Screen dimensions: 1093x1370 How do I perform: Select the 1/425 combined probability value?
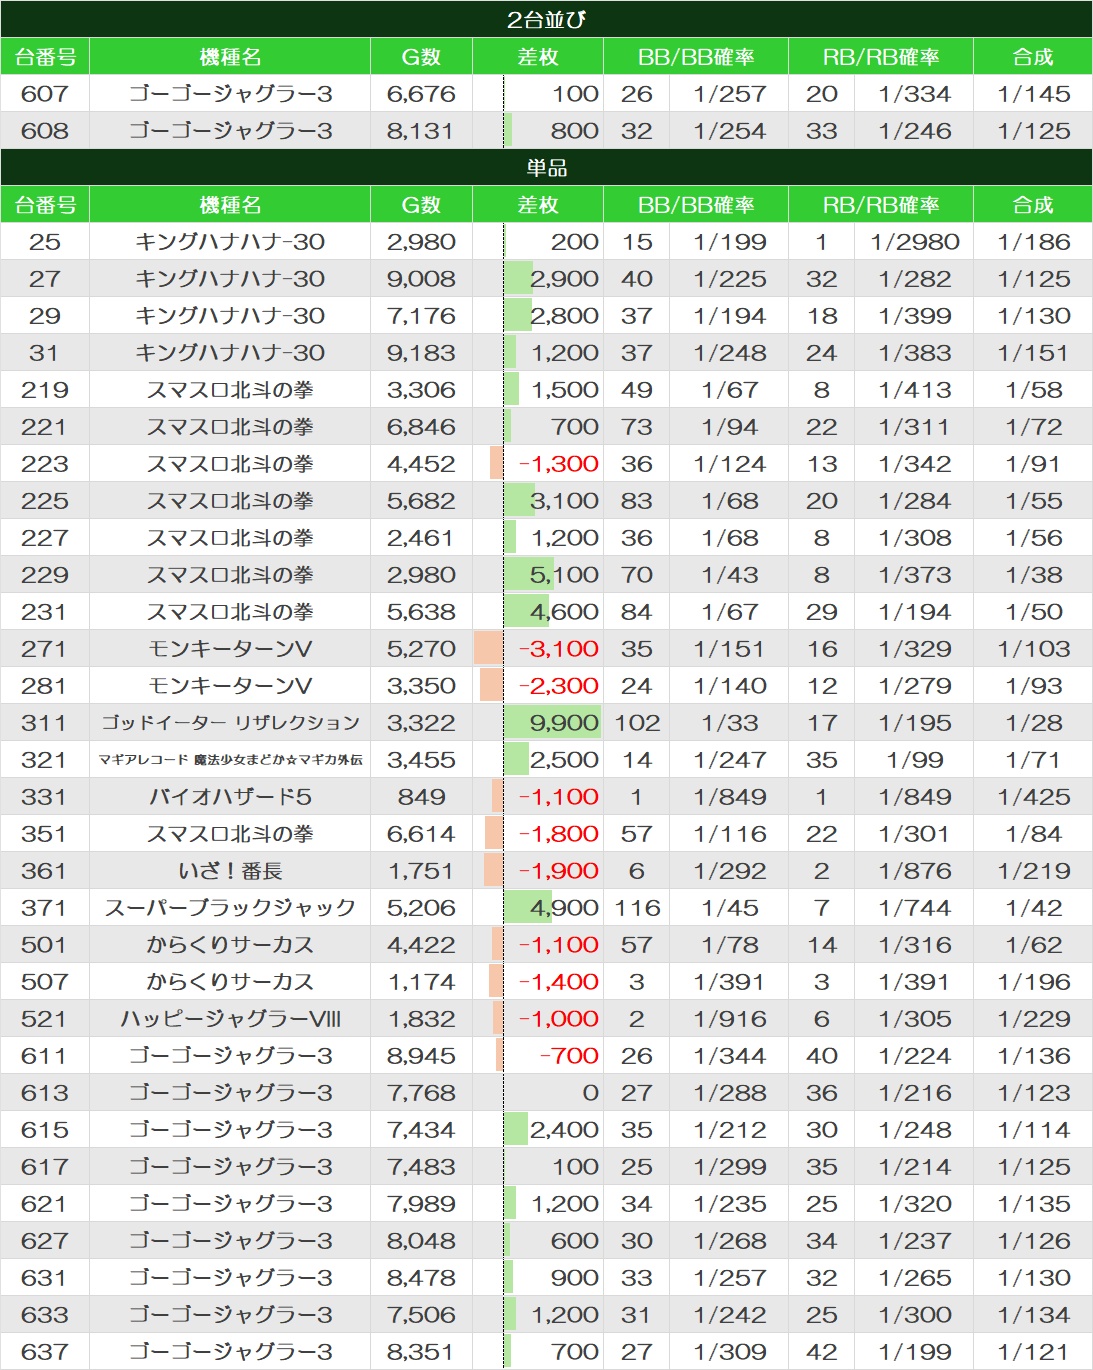pyautogui.click(x=1034, y=797)
